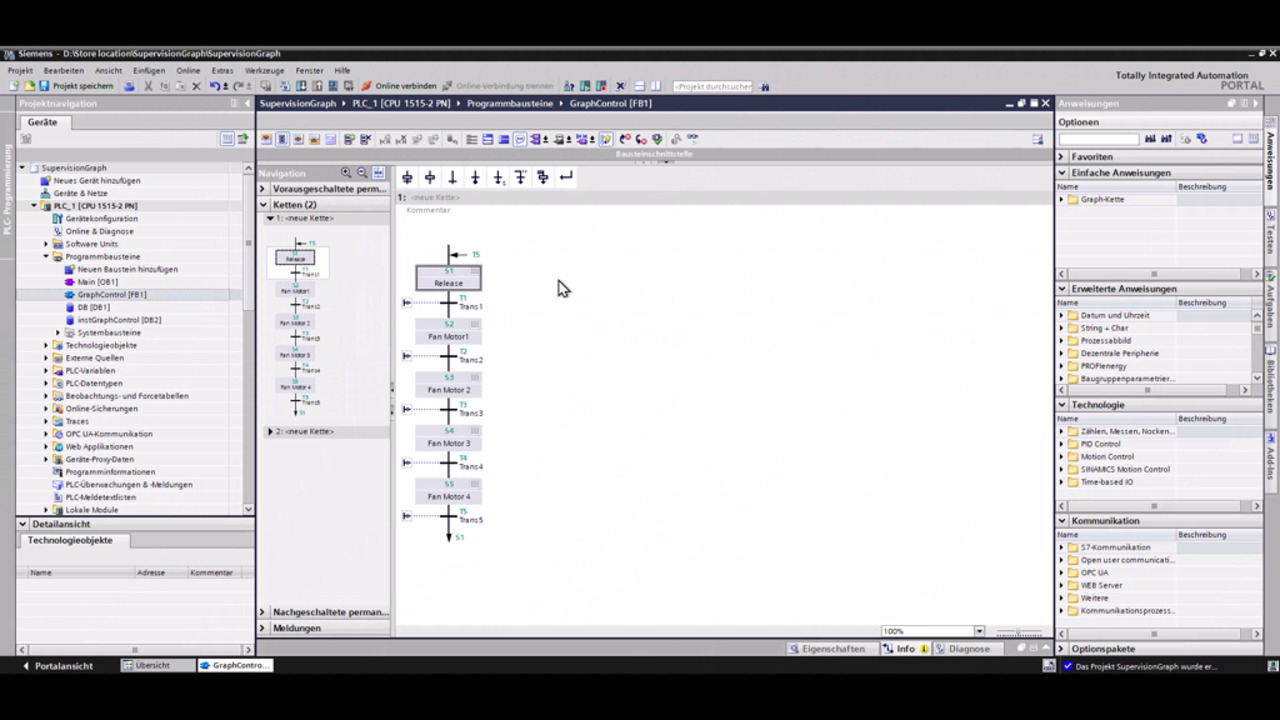This screenshot has height=720, width=1280.
Task: Expand the Favoriten section
Action: click(x=1062, y=157)
